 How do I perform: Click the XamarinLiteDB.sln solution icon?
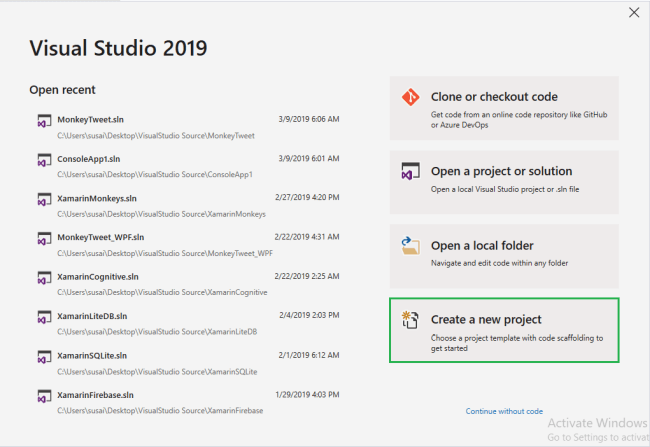(44, 318)
